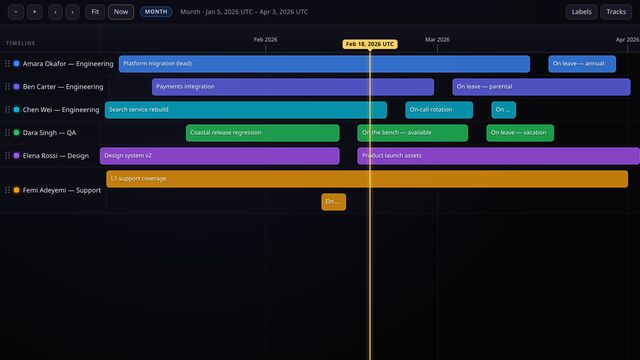
Task: Grab the drag handle for Ben Carter row
Action: click(7, 87)
